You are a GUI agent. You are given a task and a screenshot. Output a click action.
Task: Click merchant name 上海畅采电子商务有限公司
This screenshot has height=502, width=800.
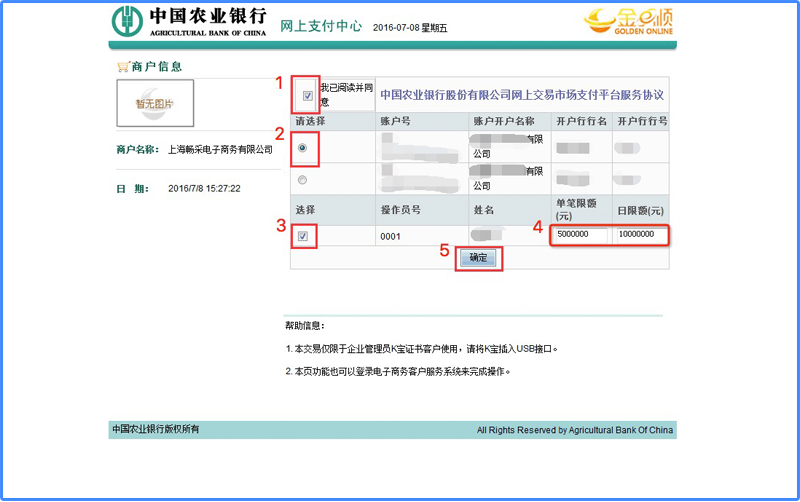pos(220,150)
